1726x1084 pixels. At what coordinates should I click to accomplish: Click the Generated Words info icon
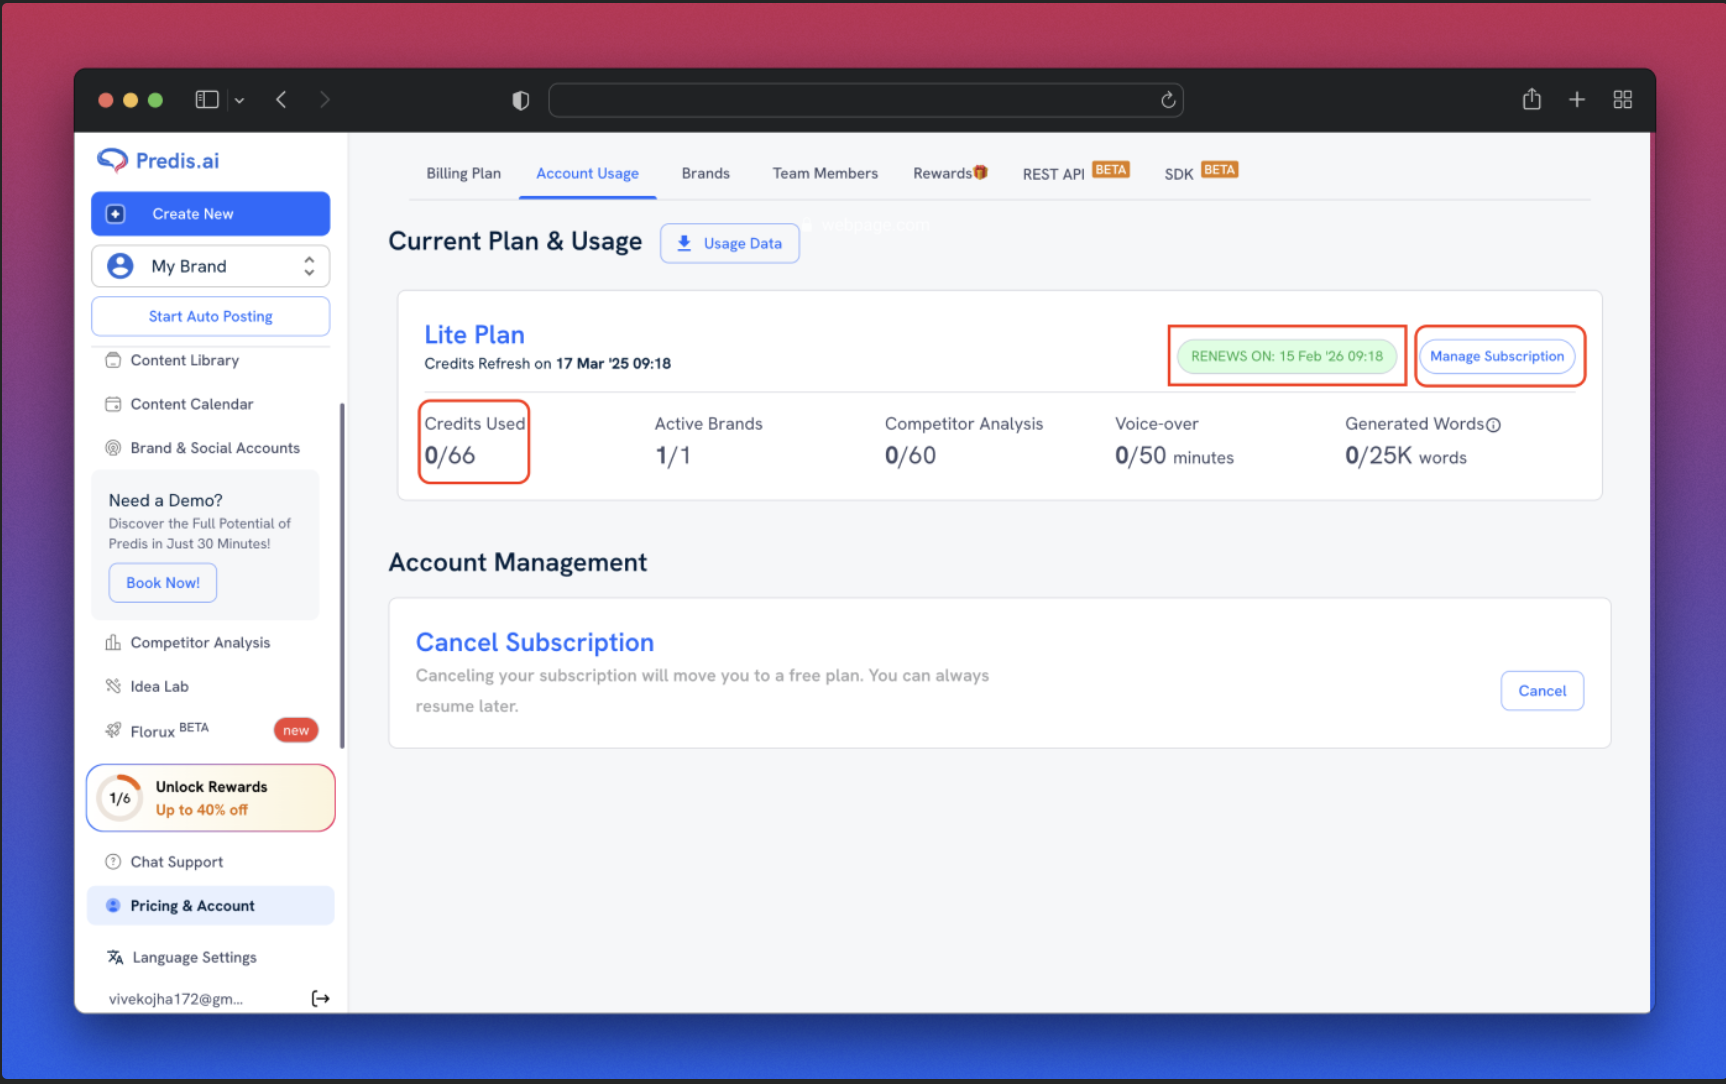click(1493, 425)
